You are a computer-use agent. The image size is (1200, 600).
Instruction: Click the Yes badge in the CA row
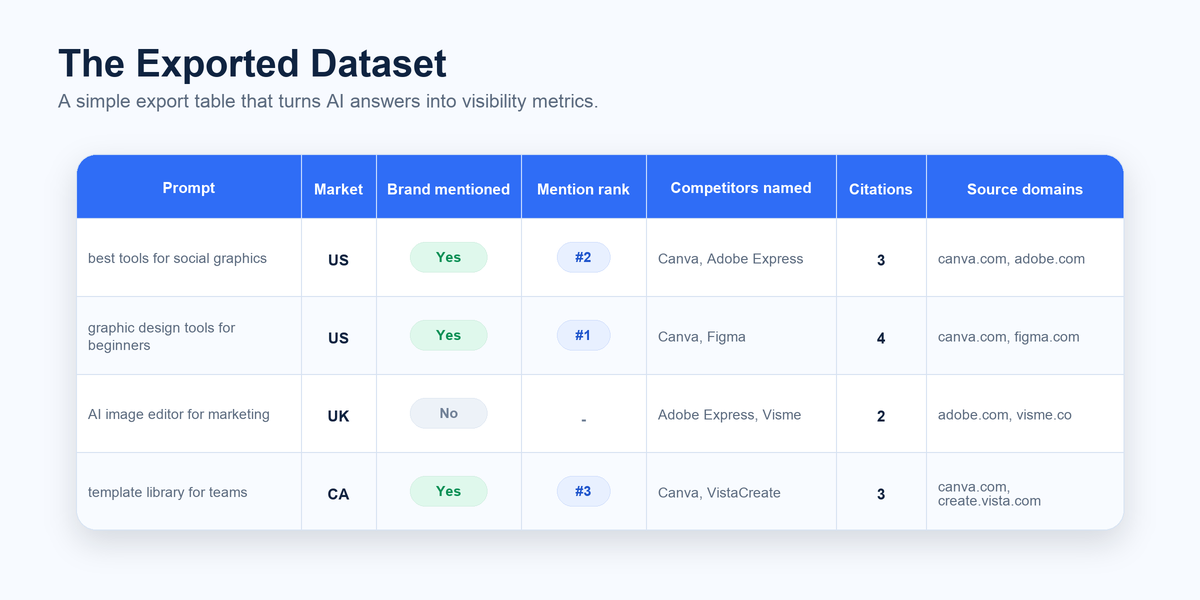point(448,491)
